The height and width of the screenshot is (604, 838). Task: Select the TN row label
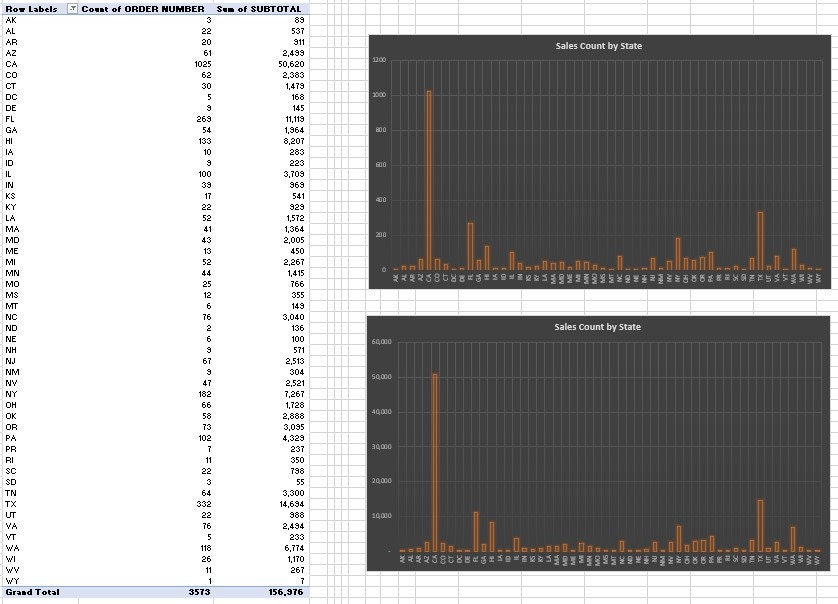(x=11, y=493)
